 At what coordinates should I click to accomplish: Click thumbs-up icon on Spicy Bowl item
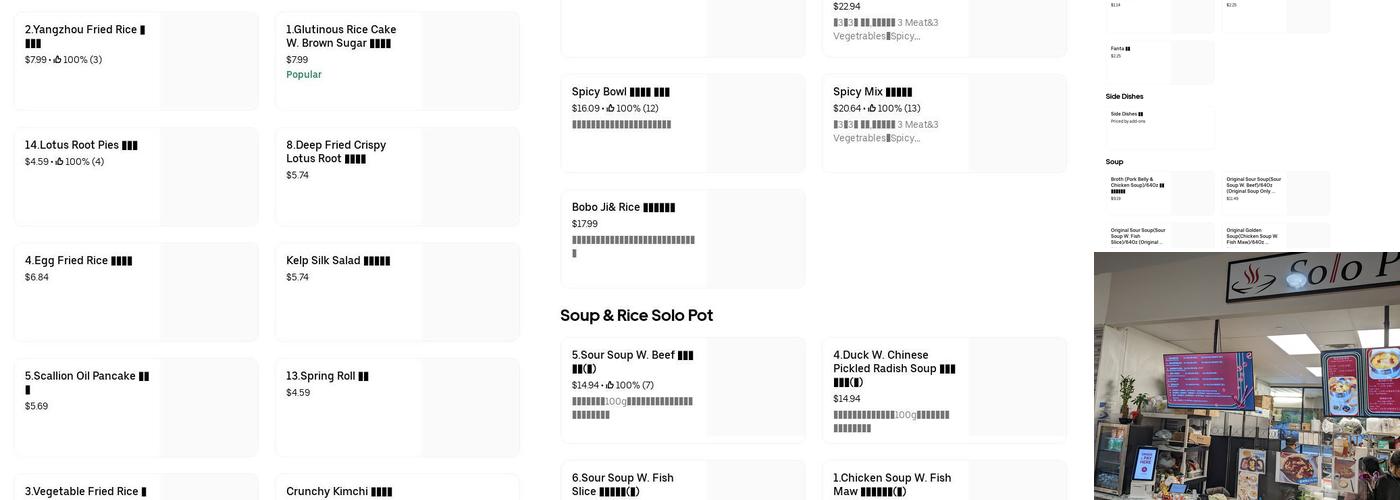[610, 109]
